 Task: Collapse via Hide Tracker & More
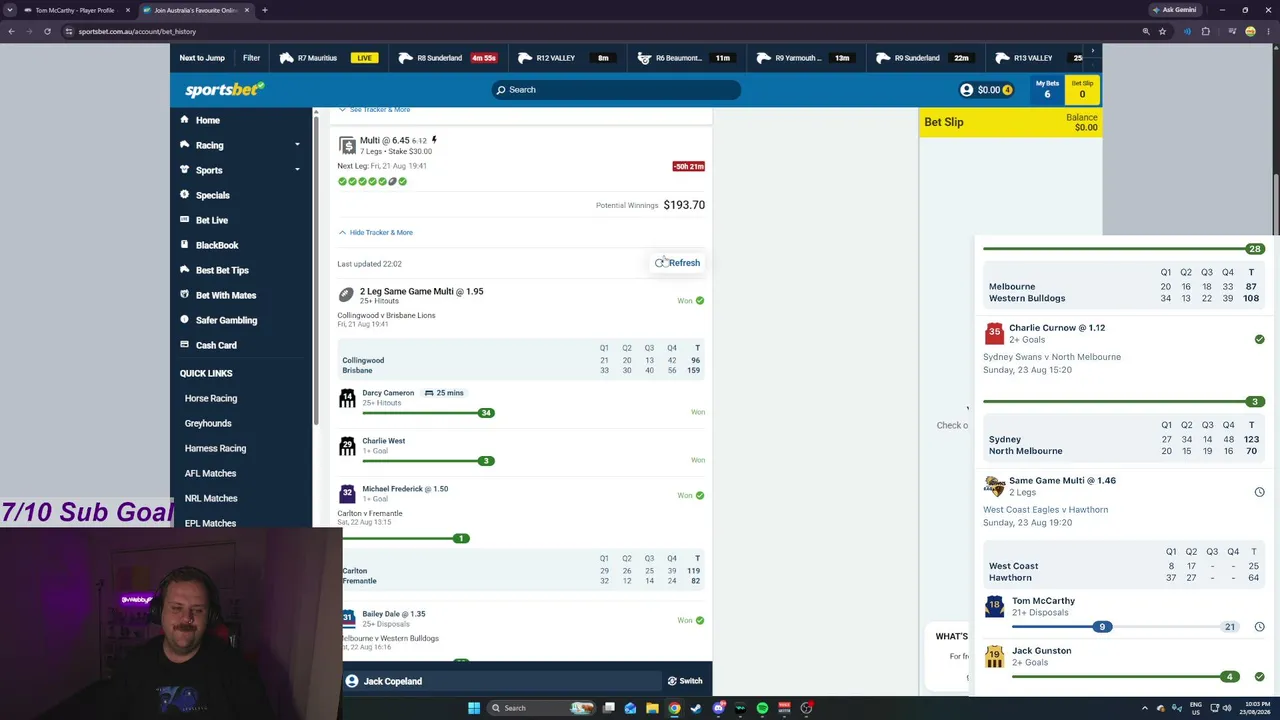coord(375,232)
